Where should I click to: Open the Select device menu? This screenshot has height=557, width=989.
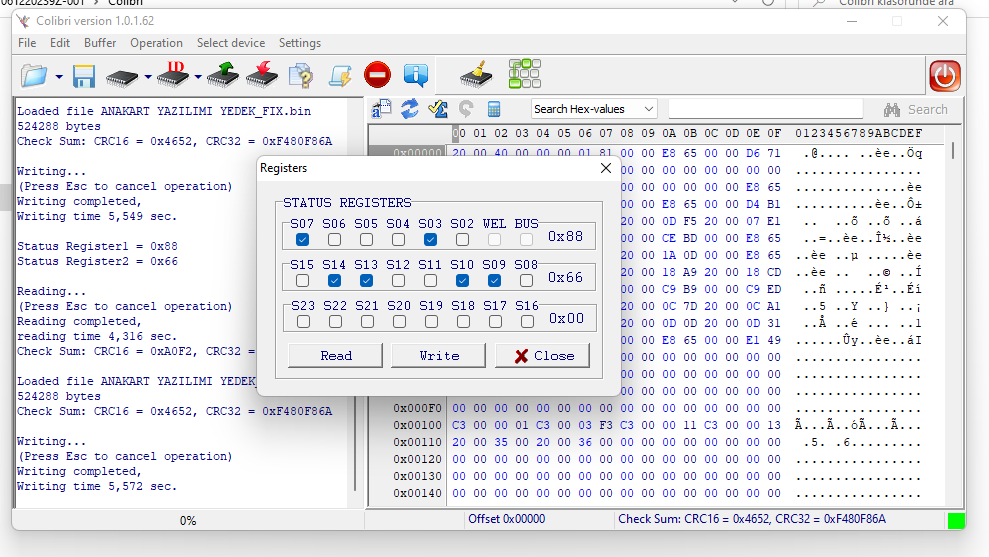231,43
